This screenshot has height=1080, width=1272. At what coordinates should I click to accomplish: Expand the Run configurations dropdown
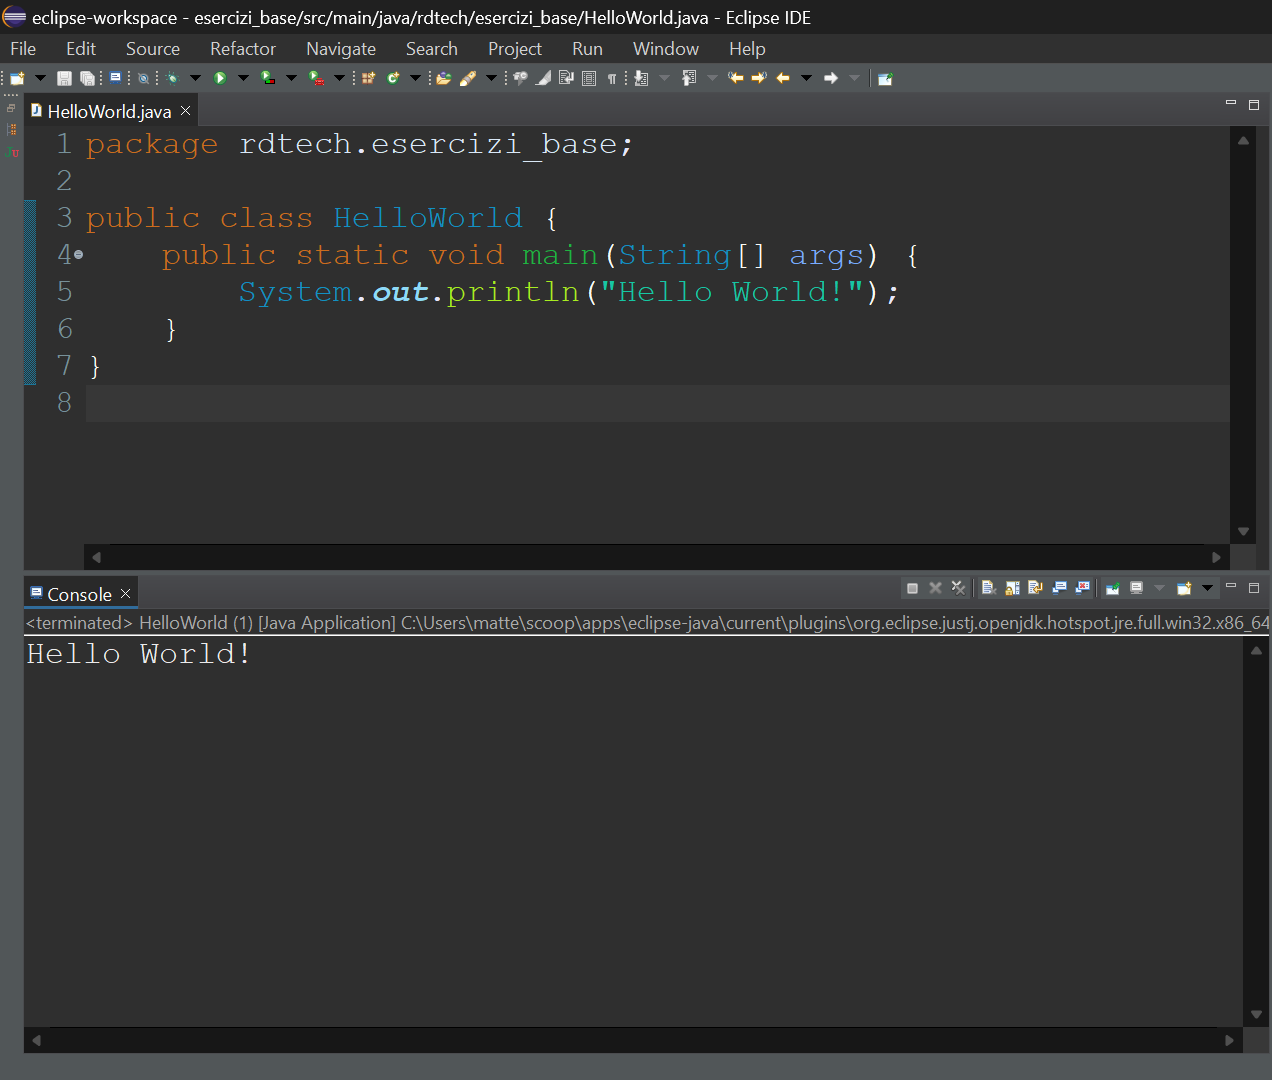(x=243, y=77)
